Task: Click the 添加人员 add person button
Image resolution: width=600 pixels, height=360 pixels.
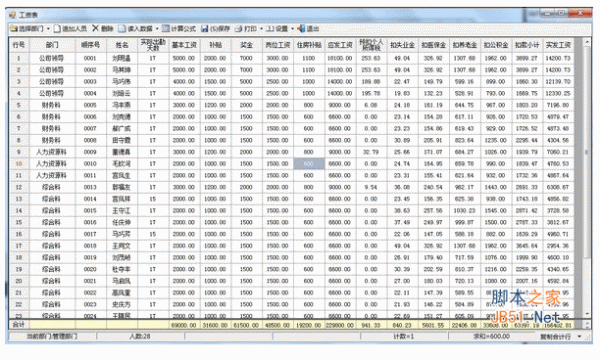Action: pyautogui.click(x=70, y=29)
